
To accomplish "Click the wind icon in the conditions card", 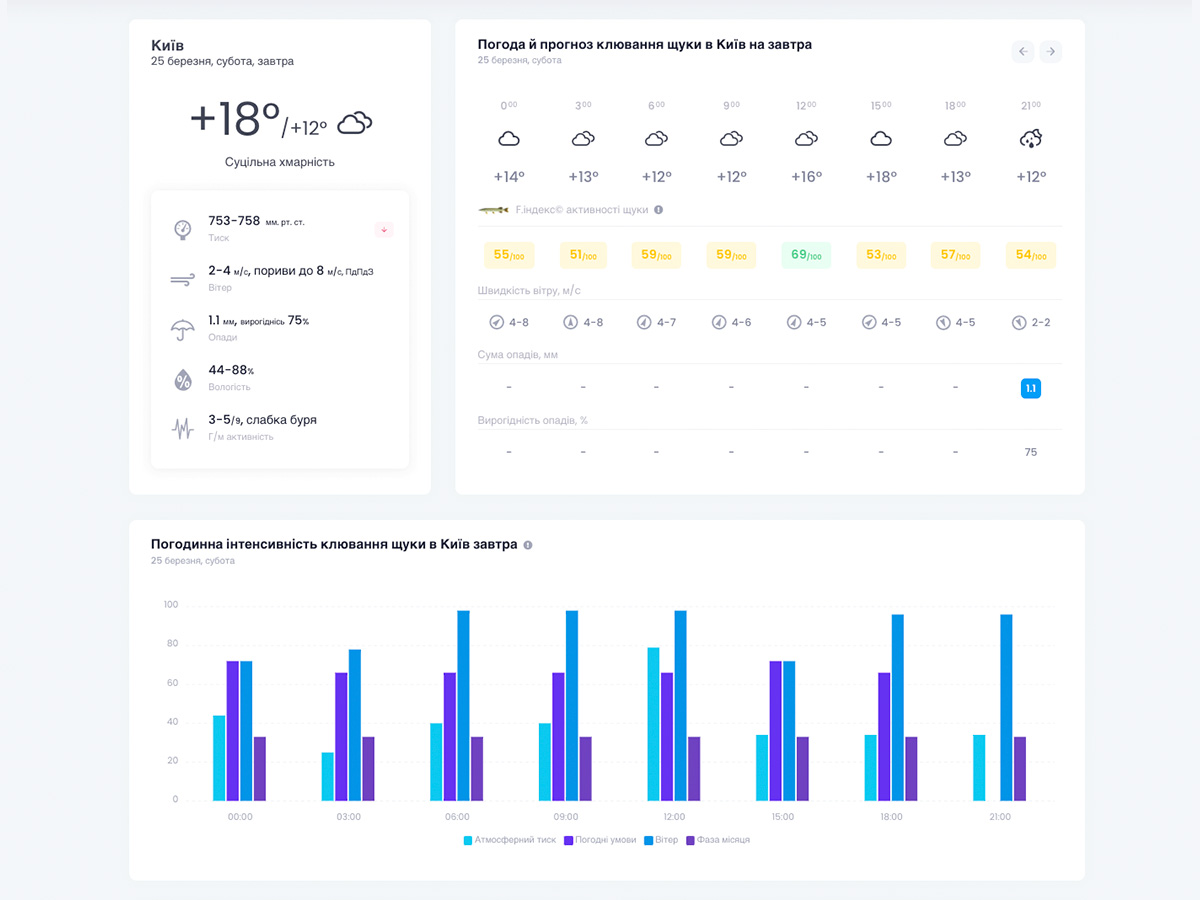I will pyautogui.click(x=182, y=279).
